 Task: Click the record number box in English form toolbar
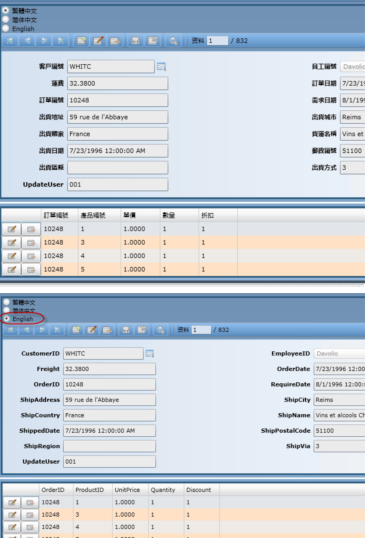pyautogui.click(x=201, y=330)
